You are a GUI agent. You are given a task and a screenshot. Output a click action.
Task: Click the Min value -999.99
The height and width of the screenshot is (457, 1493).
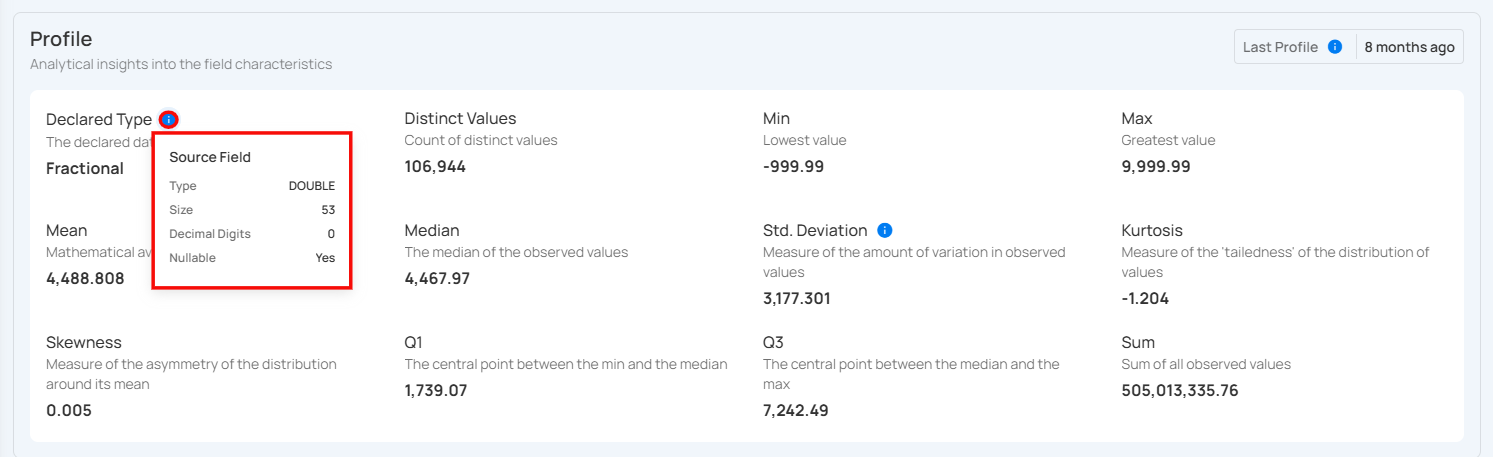coord(793,166)
